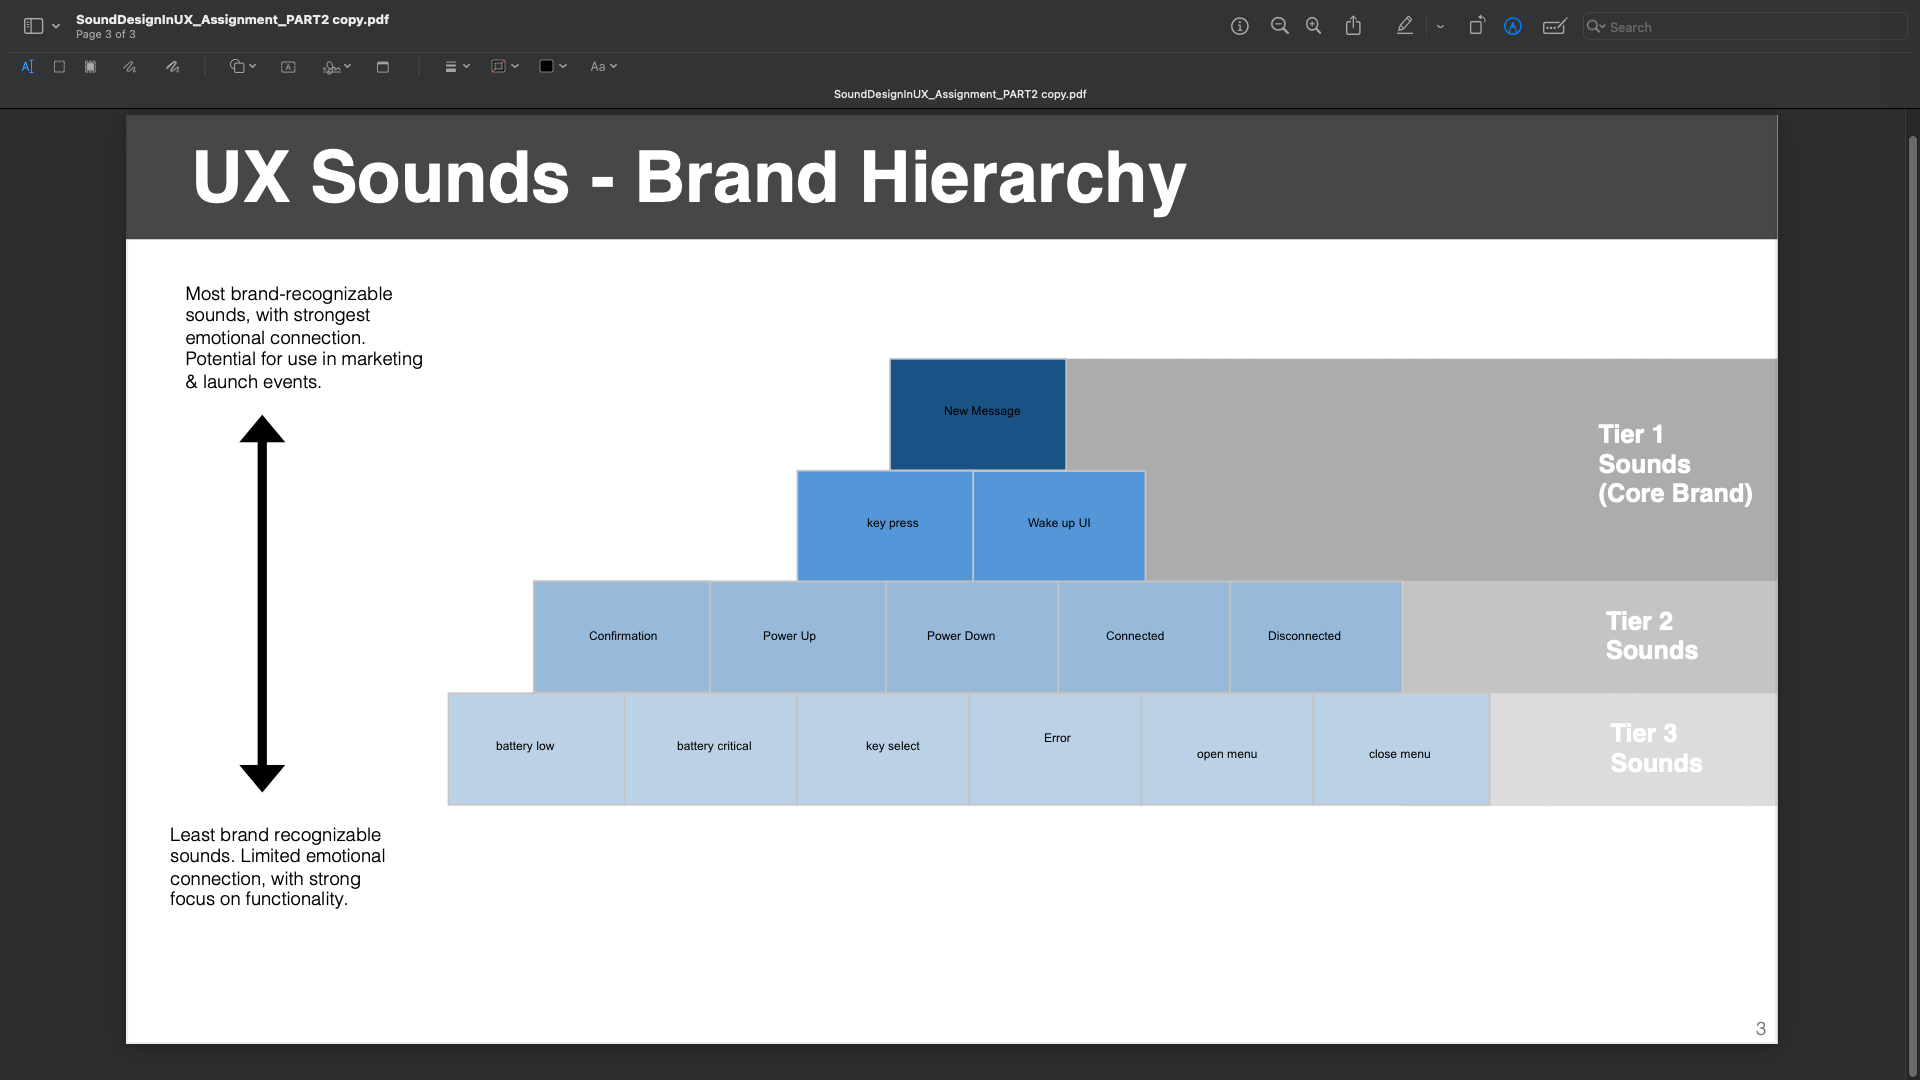Click the 'Tier 1 Sounds (Core Brand)' label
1920x1080 pixels.
tap(1675, 464)
